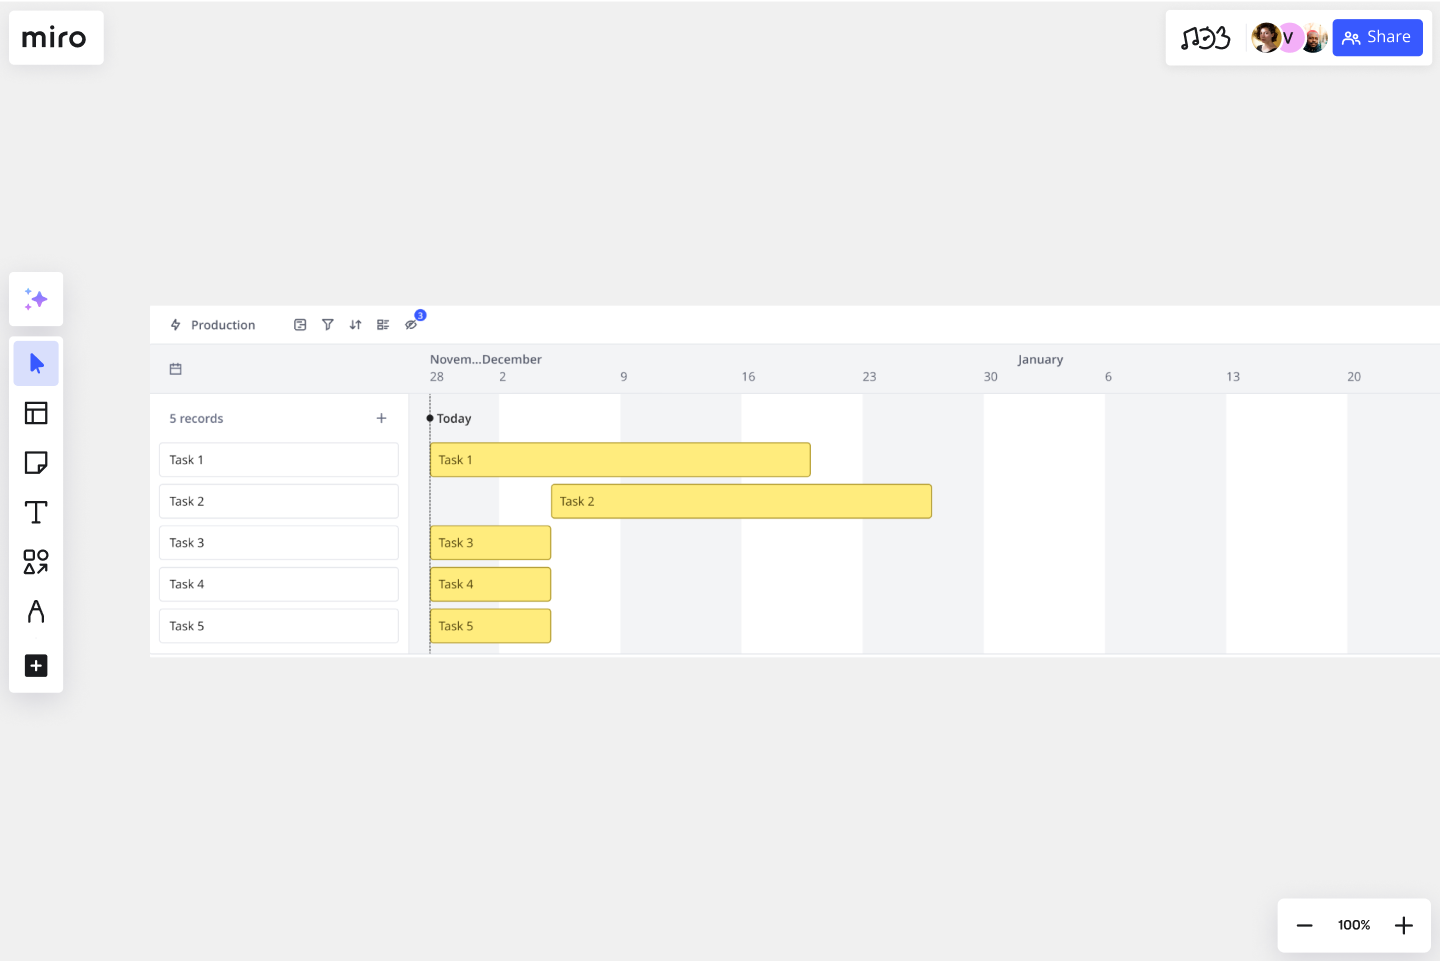Add a new record with the plus button
Screen dimensions: 1440x961
click(x=381, y=418)
